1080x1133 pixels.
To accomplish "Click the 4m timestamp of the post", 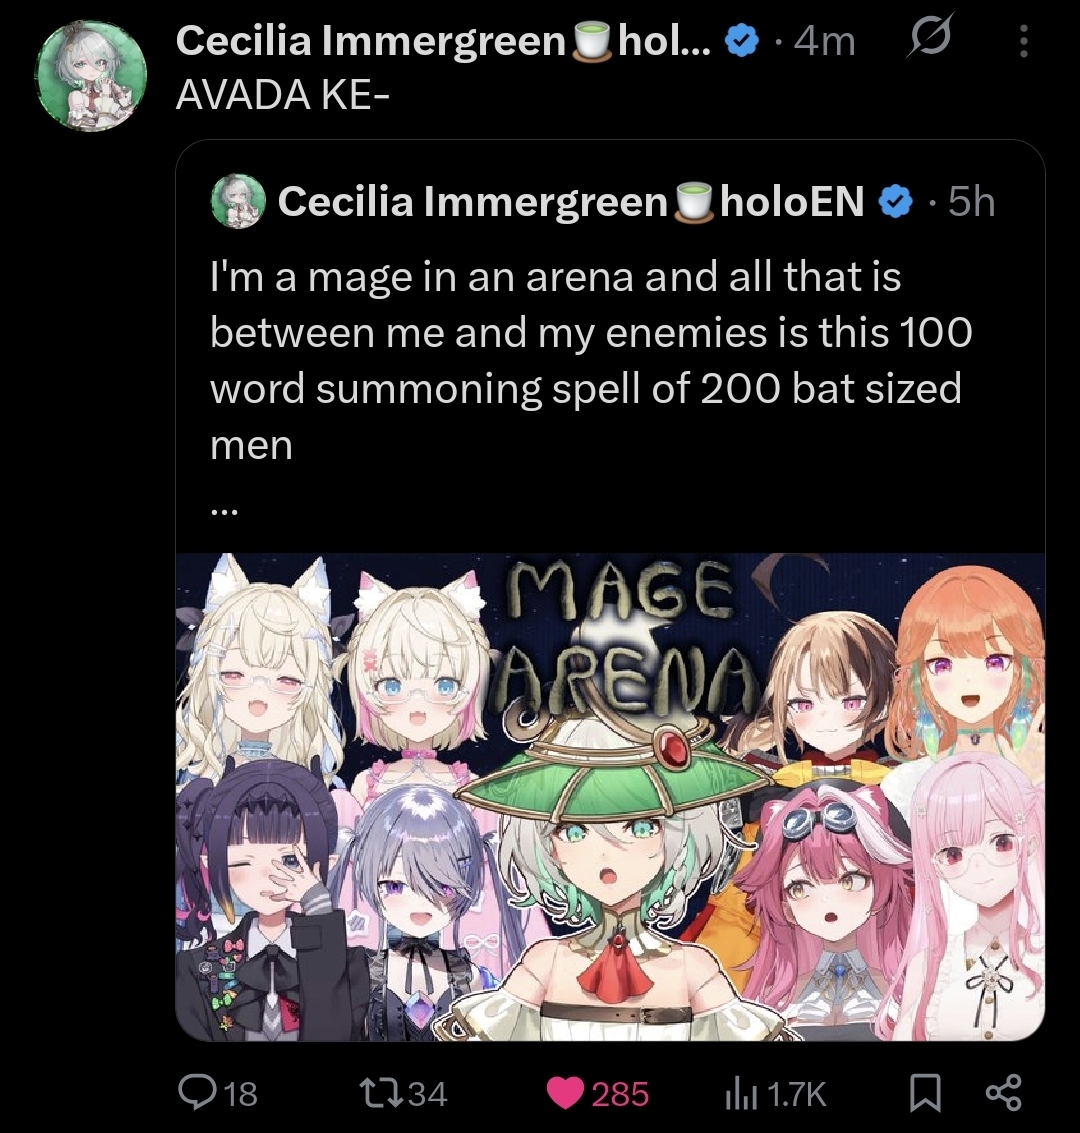I will [824, 41].
